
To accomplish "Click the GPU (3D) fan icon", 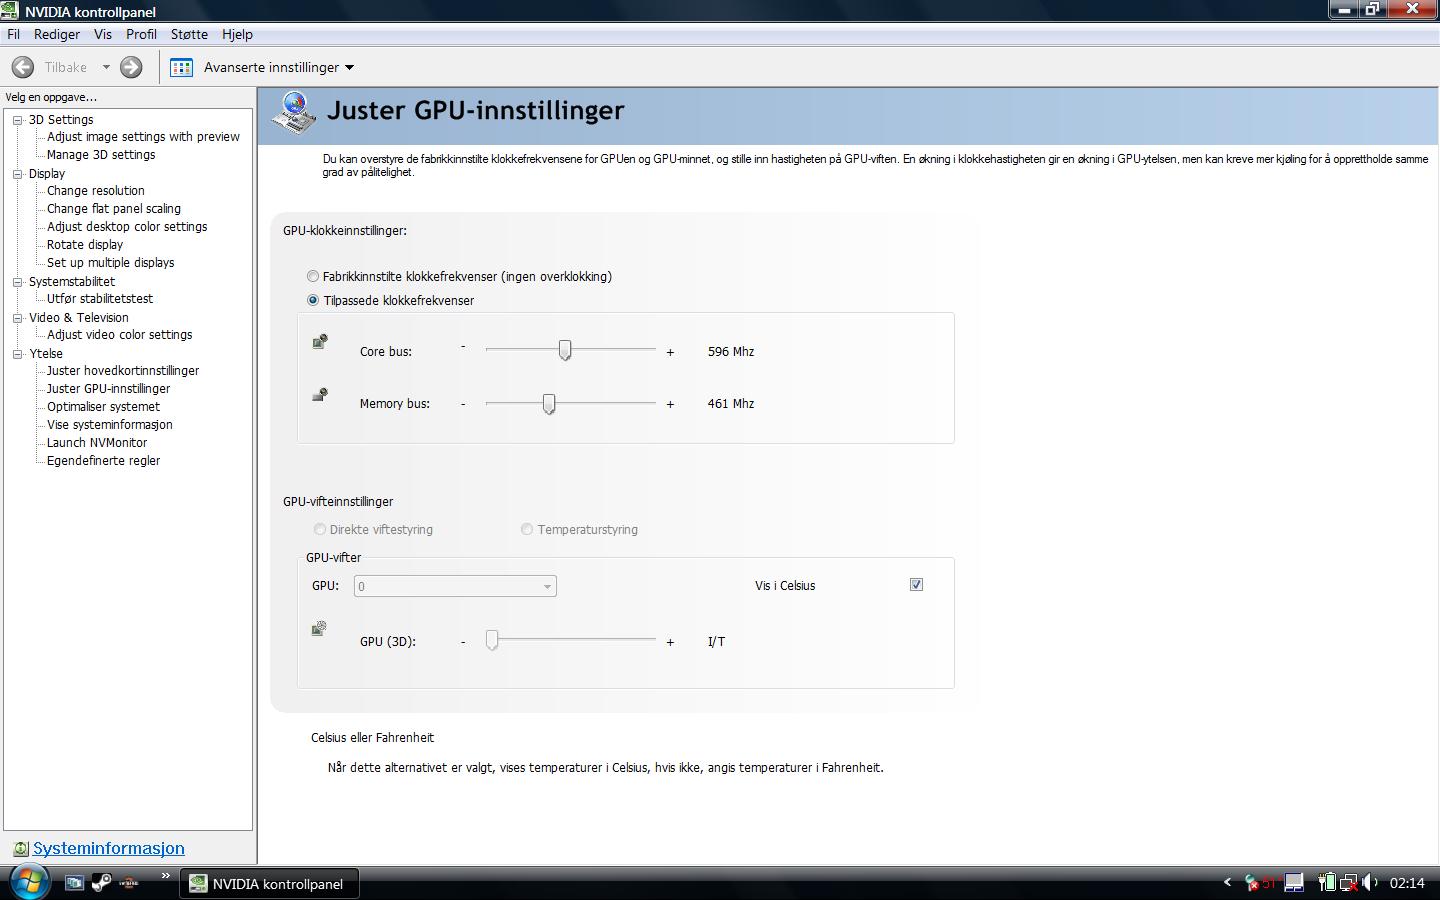I will (x=319, y=629).
